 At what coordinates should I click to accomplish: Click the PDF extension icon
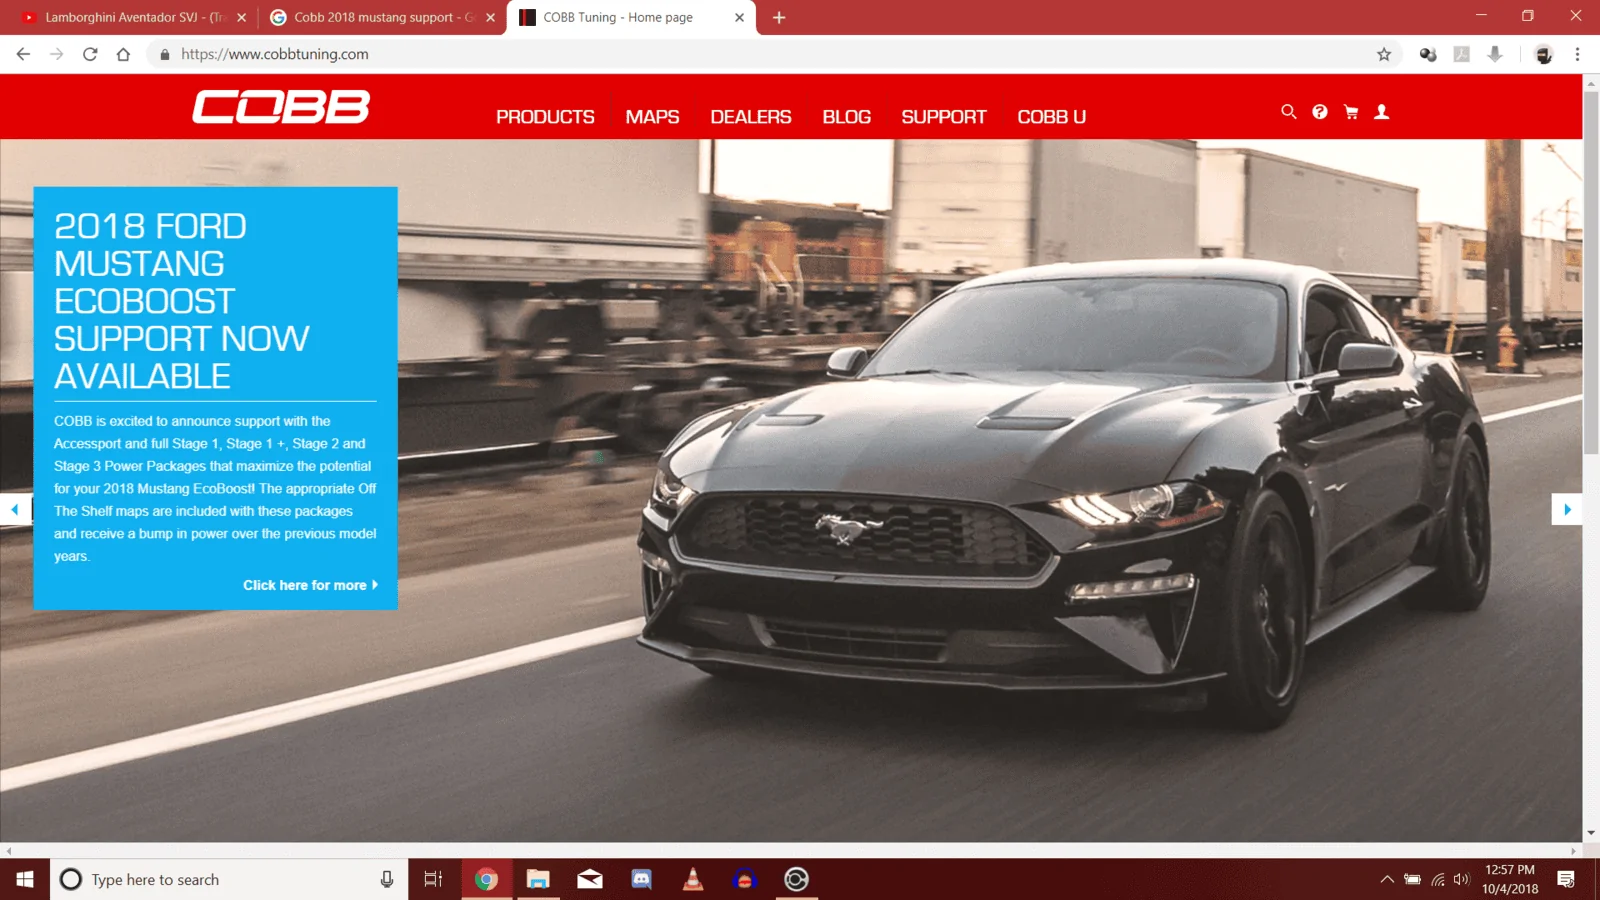[1462, 54]
